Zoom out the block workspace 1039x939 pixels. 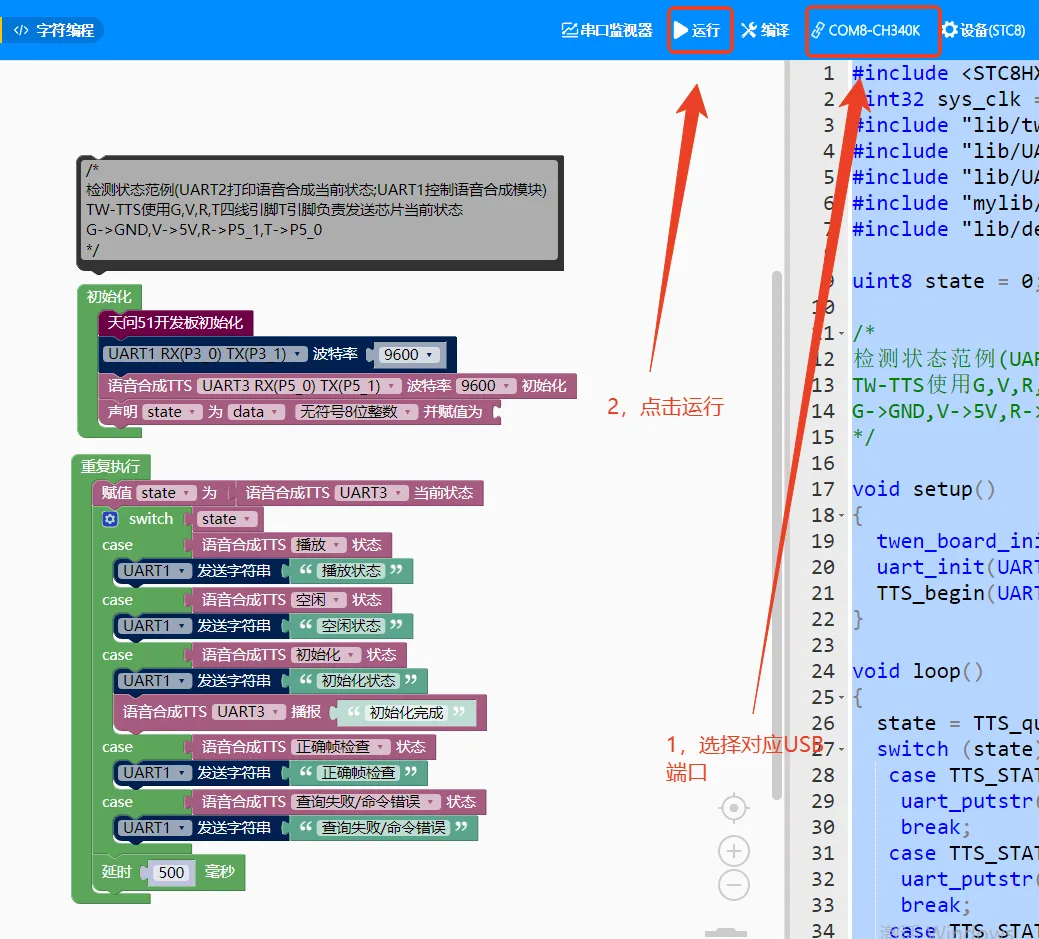tap(734, 885)
